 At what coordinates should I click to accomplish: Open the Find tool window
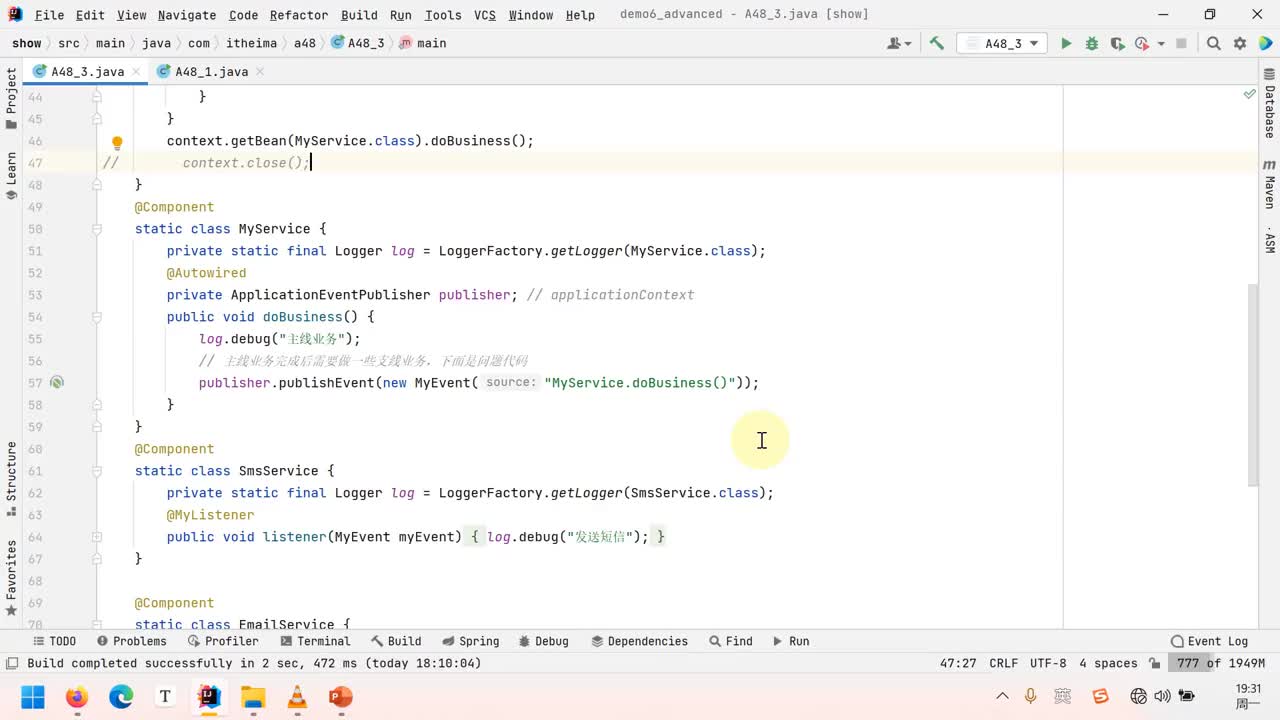[x=730, y=641]
